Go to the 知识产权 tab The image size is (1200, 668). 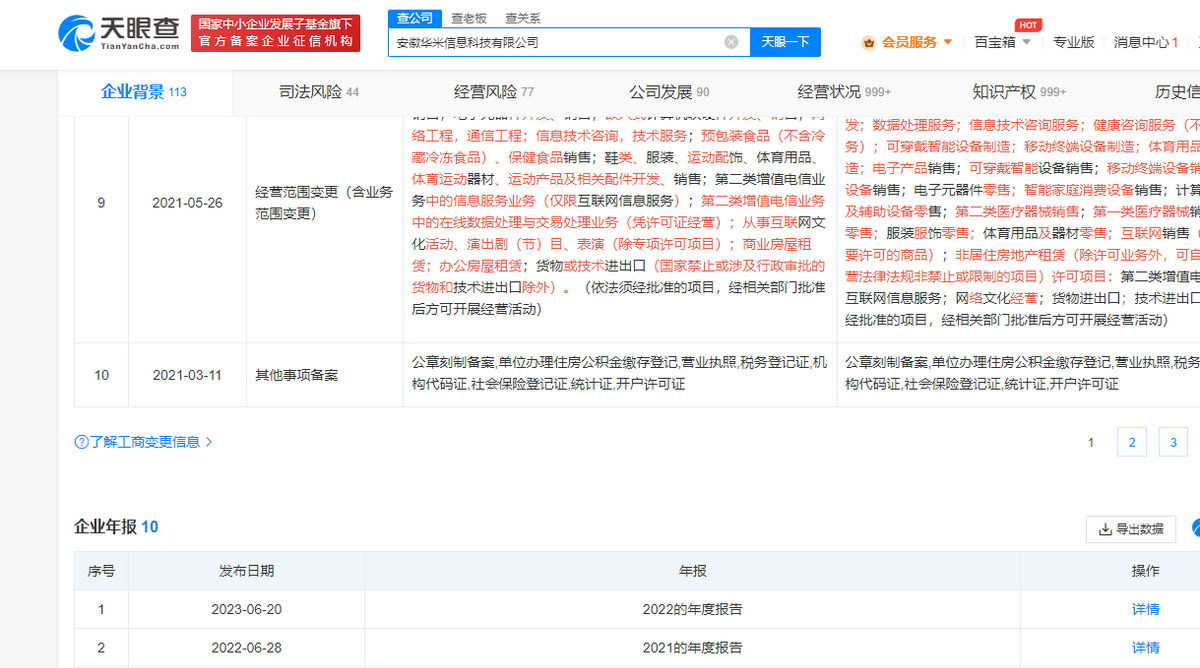(x=1018, y=92)
